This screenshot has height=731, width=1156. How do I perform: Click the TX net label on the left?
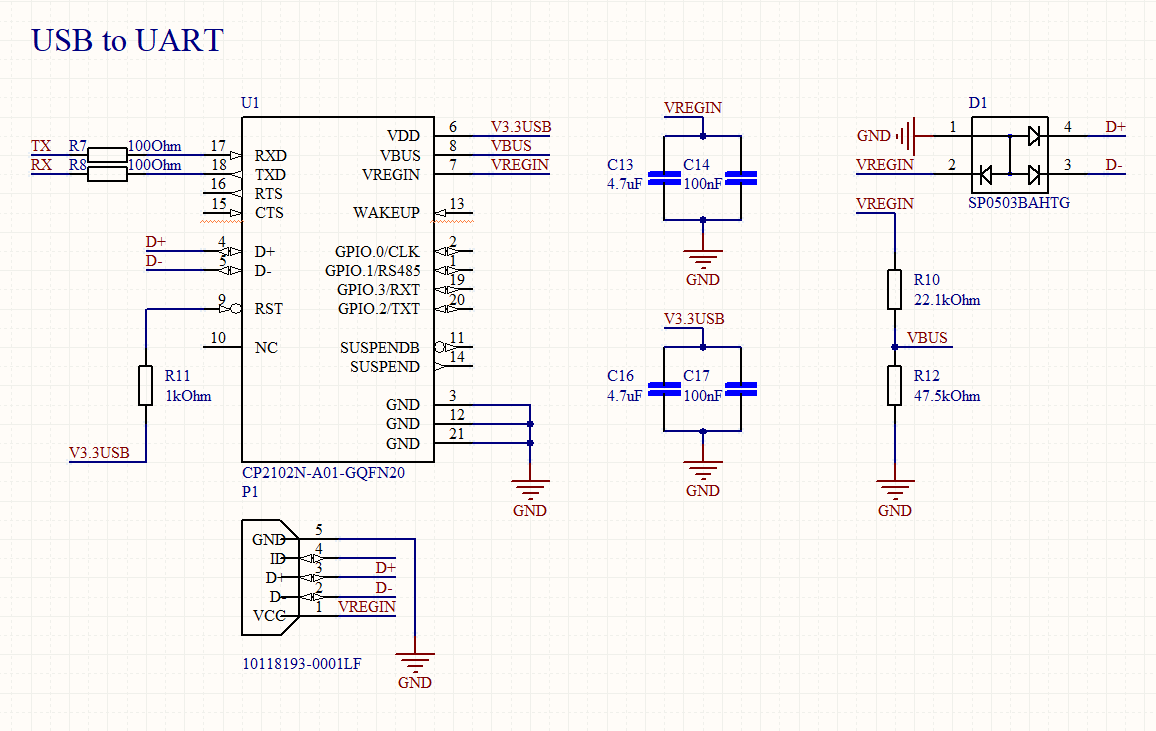pyautogui.click(x=40, y=146)
